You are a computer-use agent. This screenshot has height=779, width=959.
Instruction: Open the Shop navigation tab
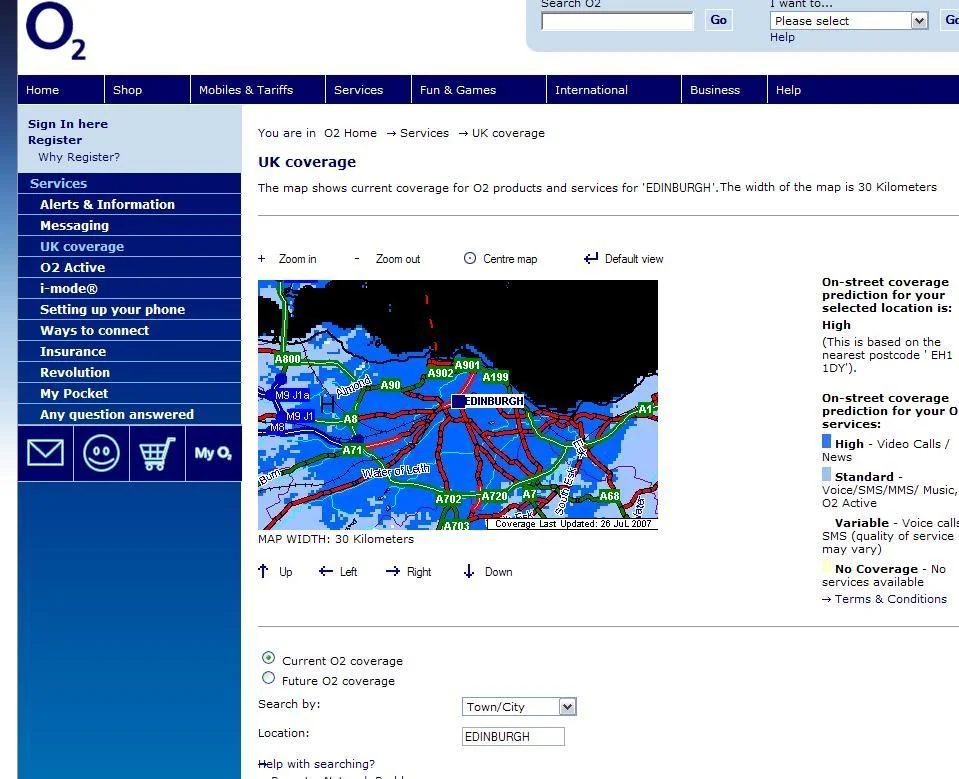pos(147,90)
